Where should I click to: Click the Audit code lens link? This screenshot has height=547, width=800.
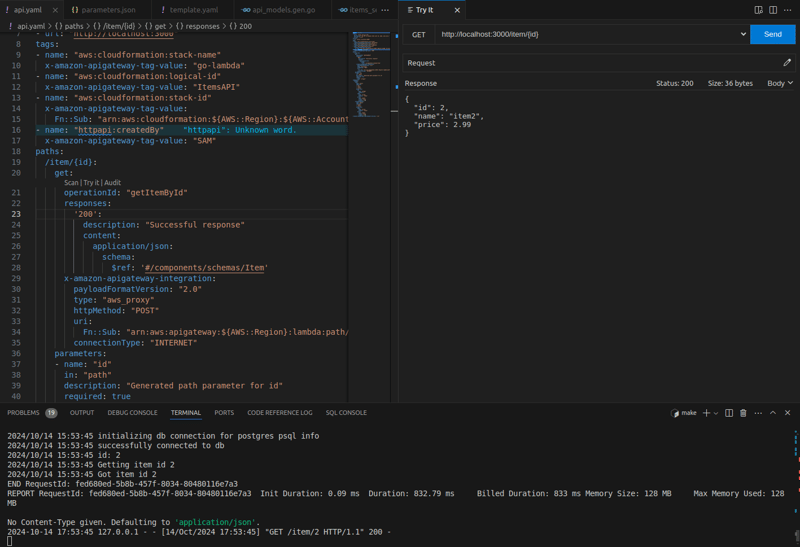pos(112,183)
